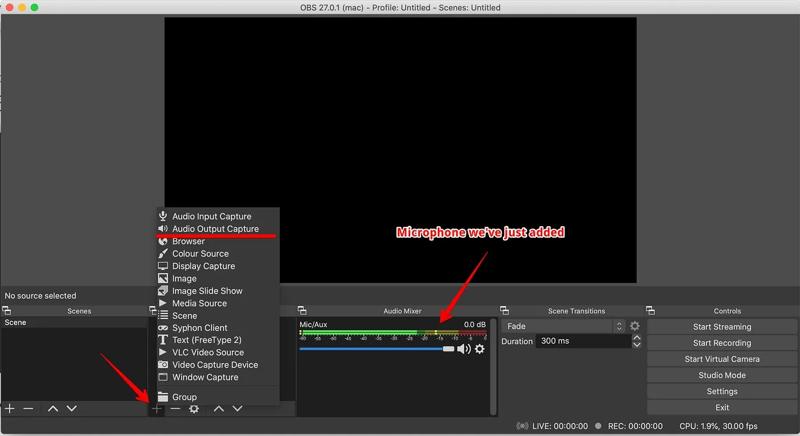Undock the Audio Mixer panel icon
Viewport: 800px width, 436px height.
point(303,311)
